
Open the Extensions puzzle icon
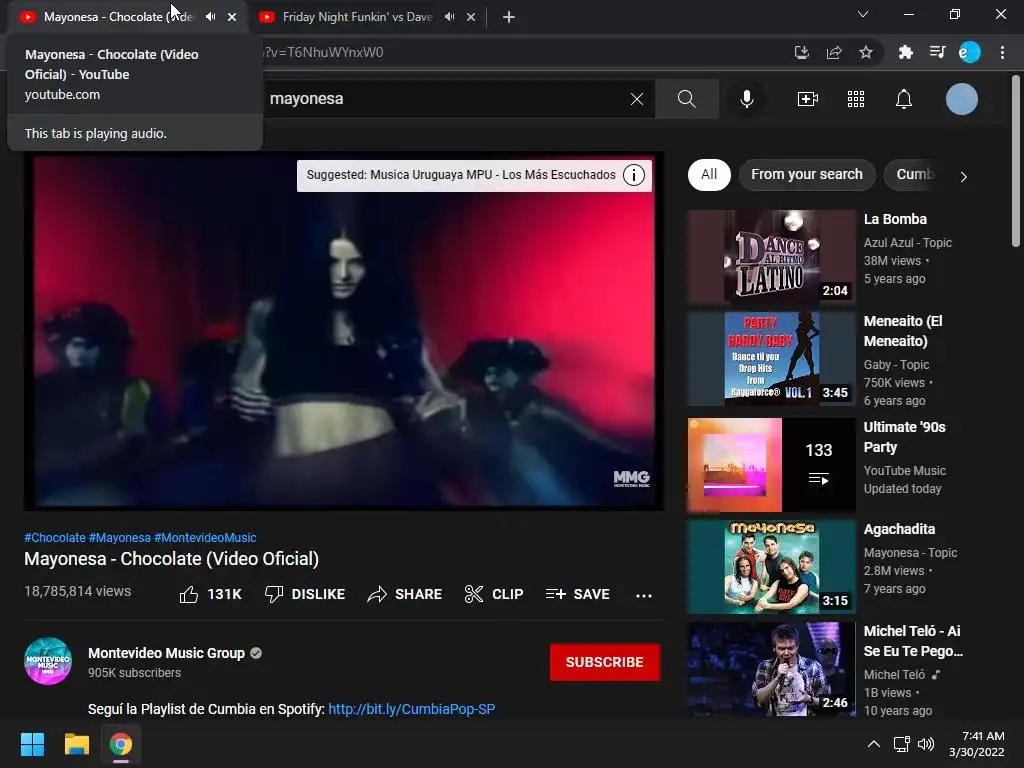point(905,52)
